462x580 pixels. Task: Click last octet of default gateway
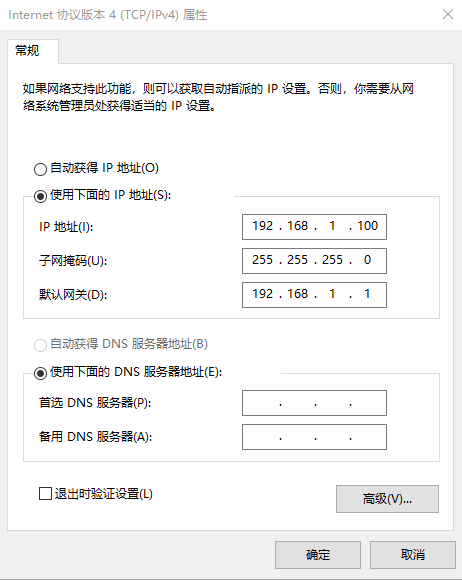click(x=367, y=294)
